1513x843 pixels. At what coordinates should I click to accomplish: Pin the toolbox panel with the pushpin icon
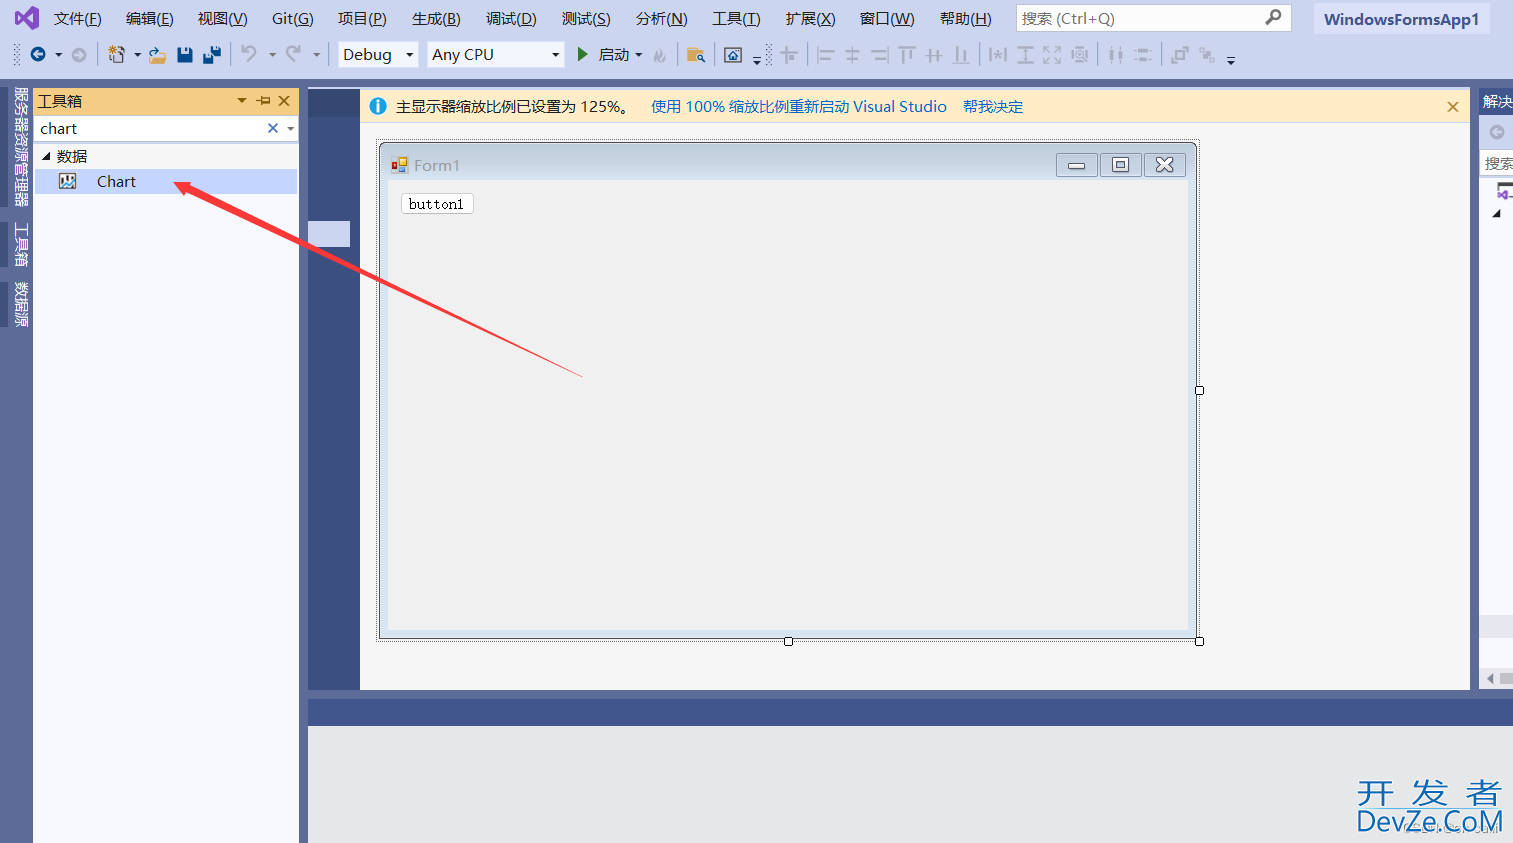point(264,101)
